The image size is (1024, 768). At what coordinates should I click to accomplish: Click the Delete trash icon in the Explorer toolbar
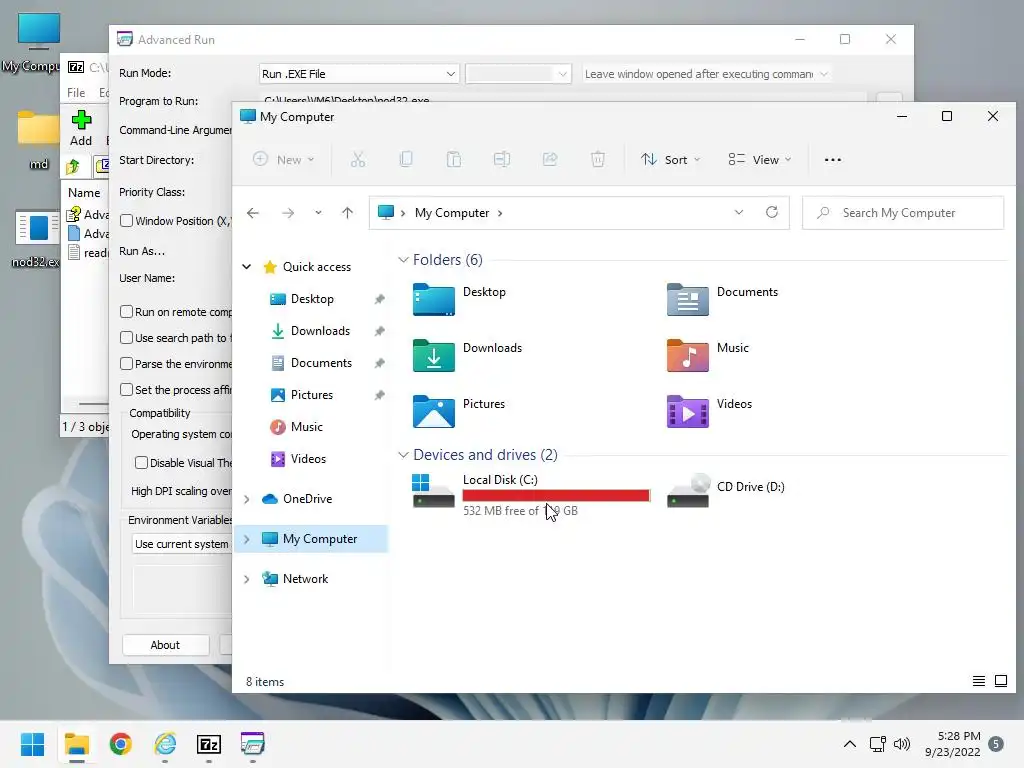(598, 159)
